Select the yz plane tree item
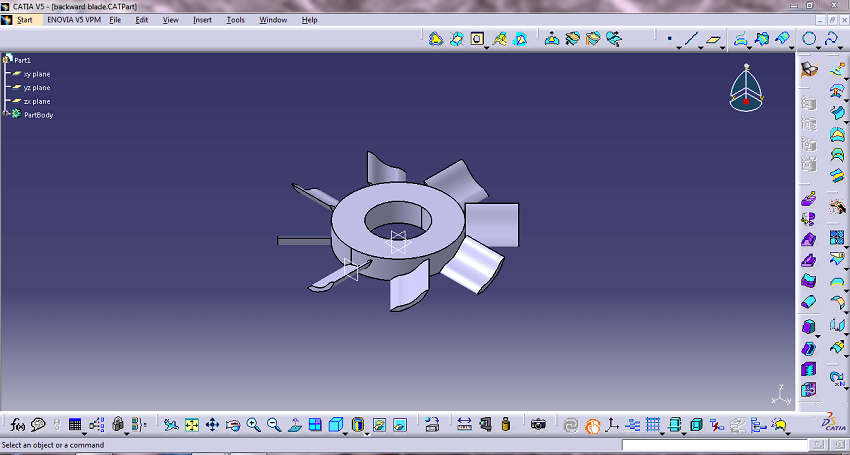The height and width of the screenshot is (455, 850). (x=37, y=87)
